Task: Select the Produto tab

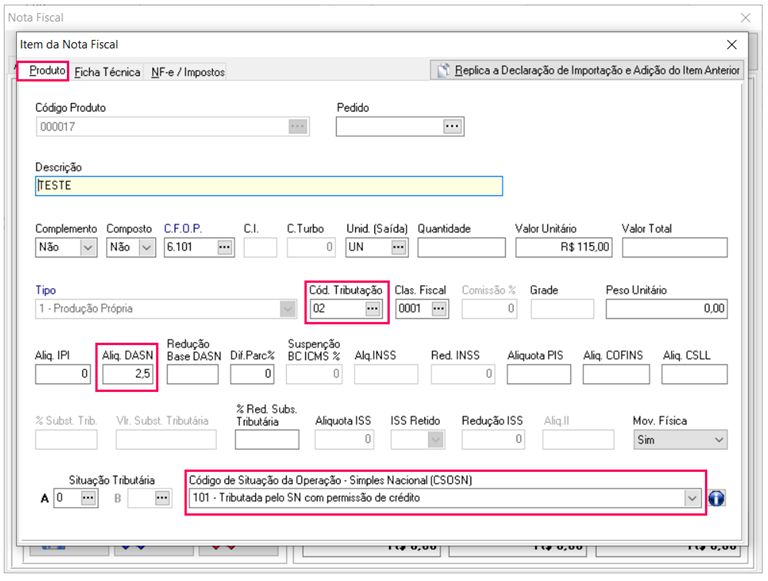Action: point(46,71)
